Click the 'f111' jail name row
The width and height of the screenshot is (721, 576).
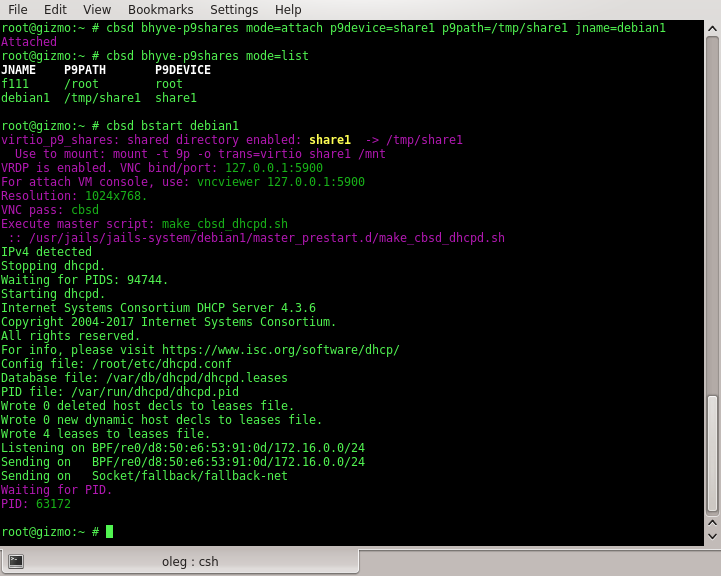[15, 84]
